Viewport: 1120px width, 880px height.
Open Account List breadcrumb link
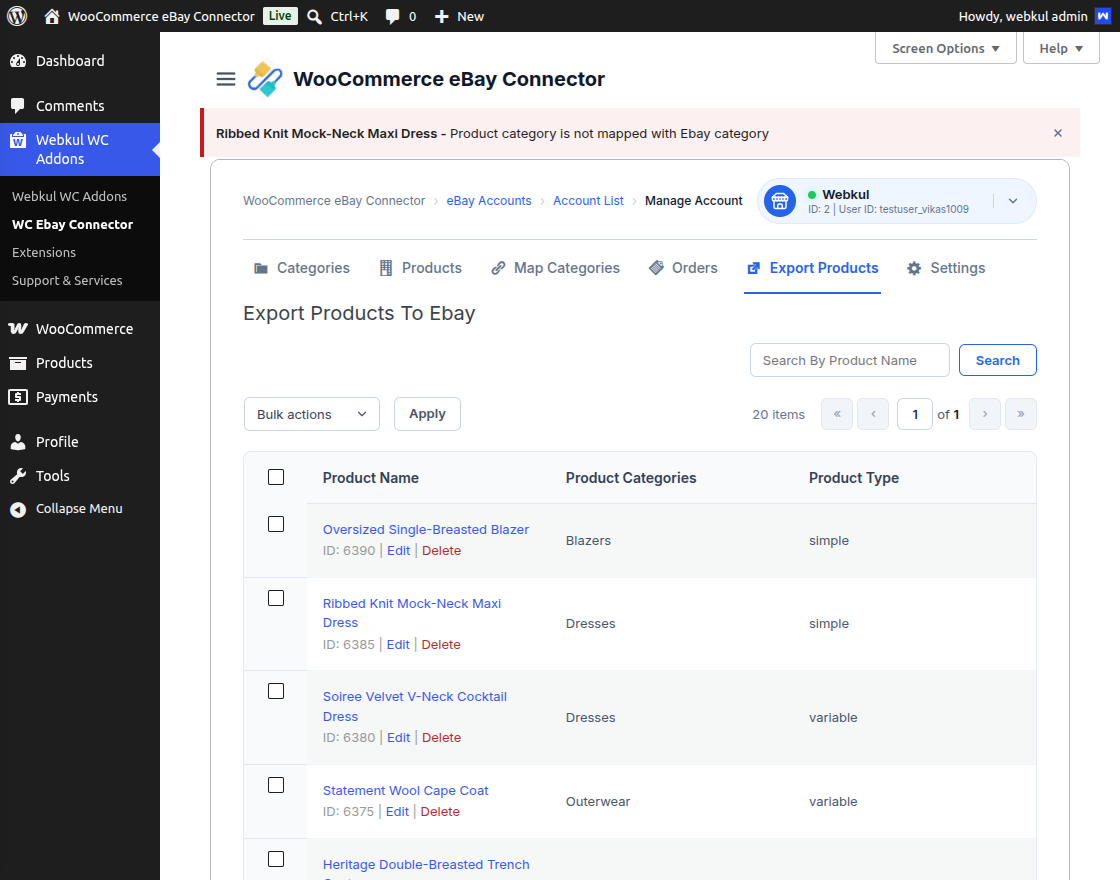click(x=588, y=201)
